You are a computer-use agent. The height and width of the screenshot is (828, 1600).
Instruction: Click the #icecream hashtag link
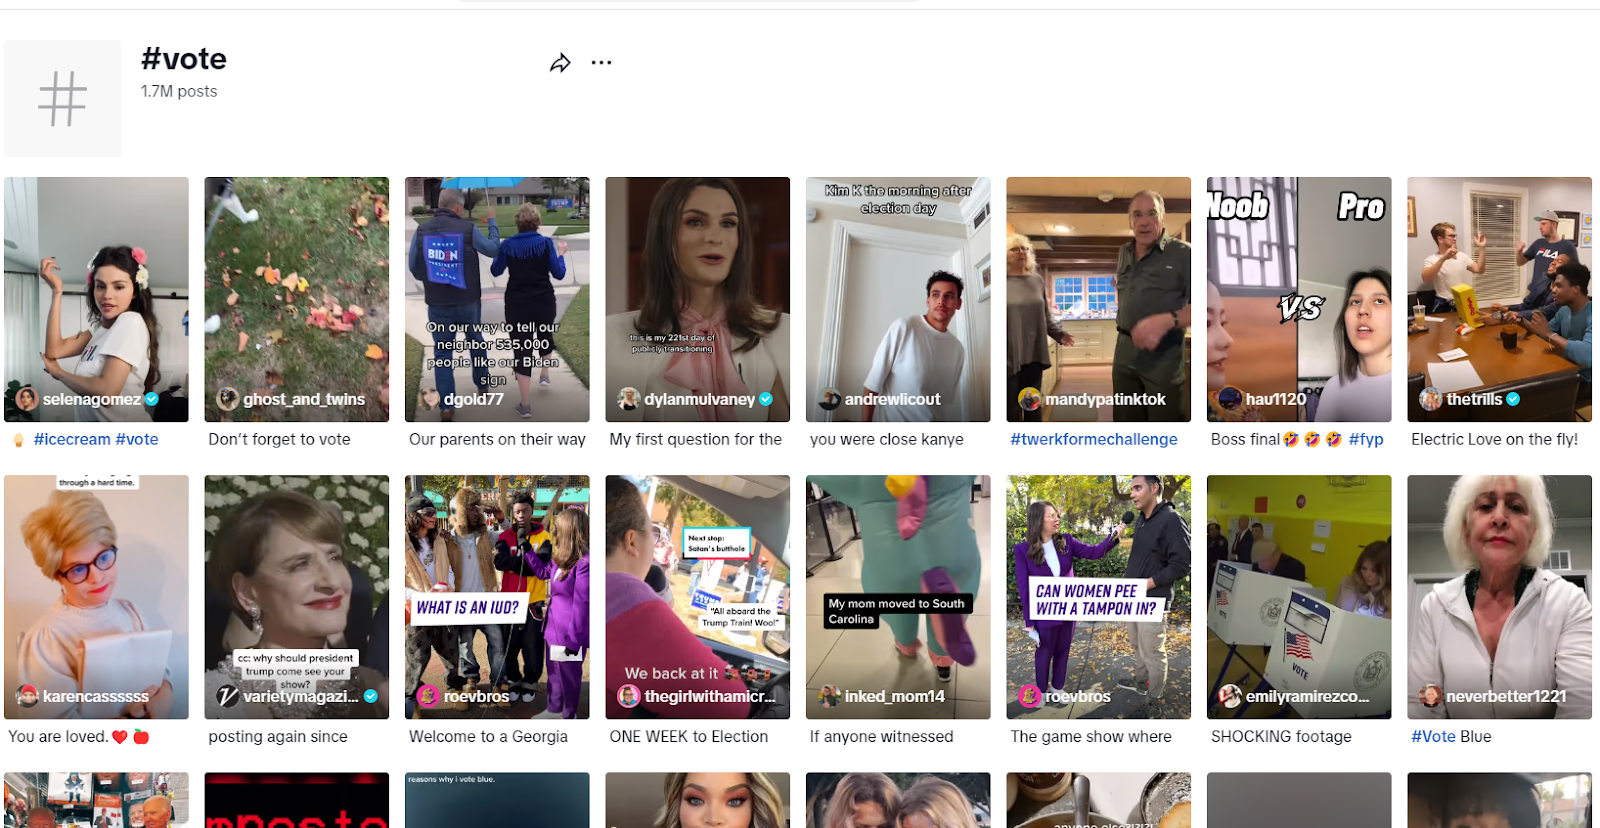(x=72, y=439)
